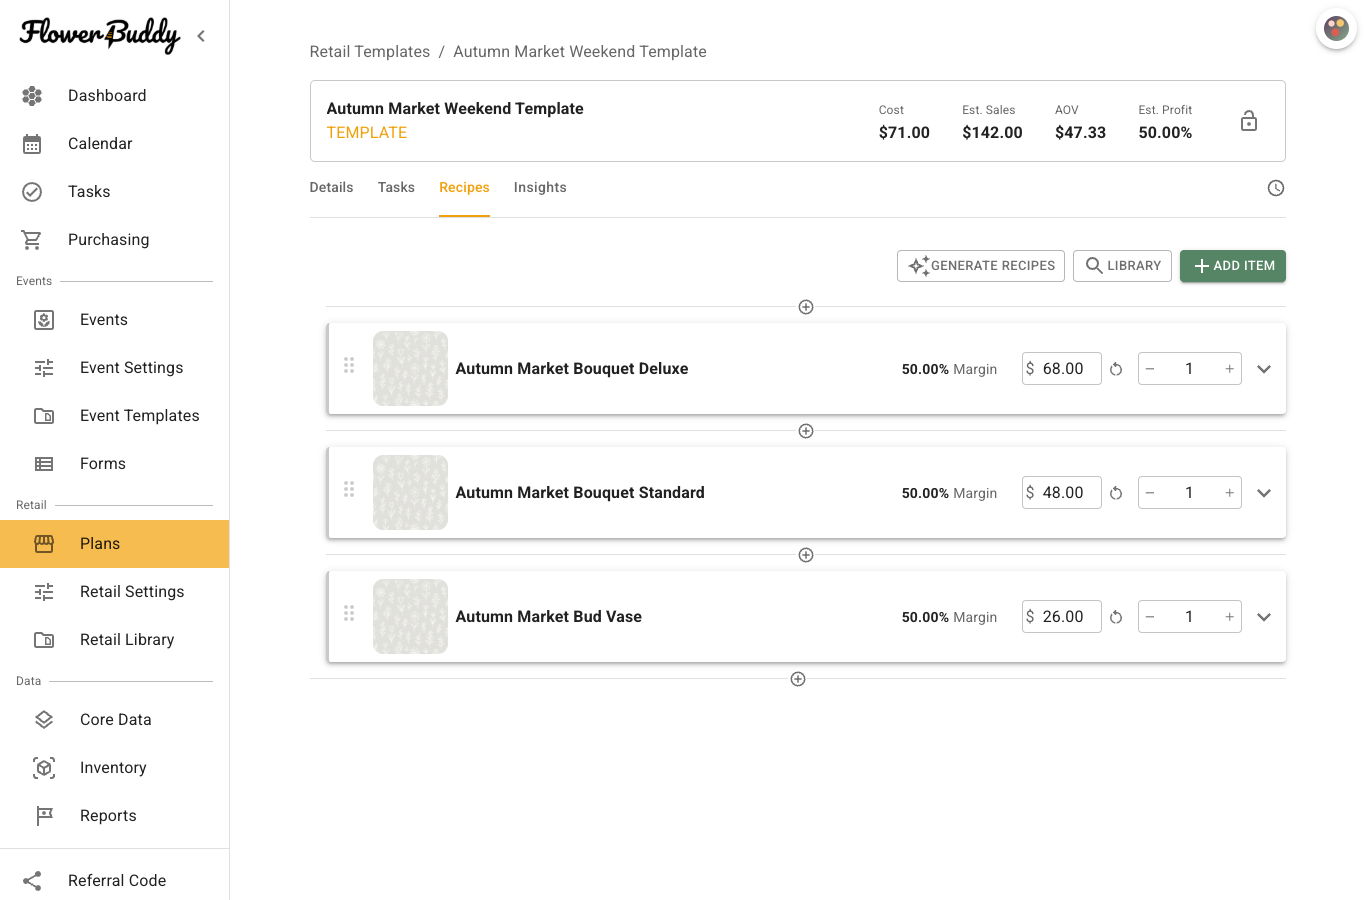Open the history clock icon
Image resolution: width=1365 pixels, height=900 pixels.
pos(1276,188)
